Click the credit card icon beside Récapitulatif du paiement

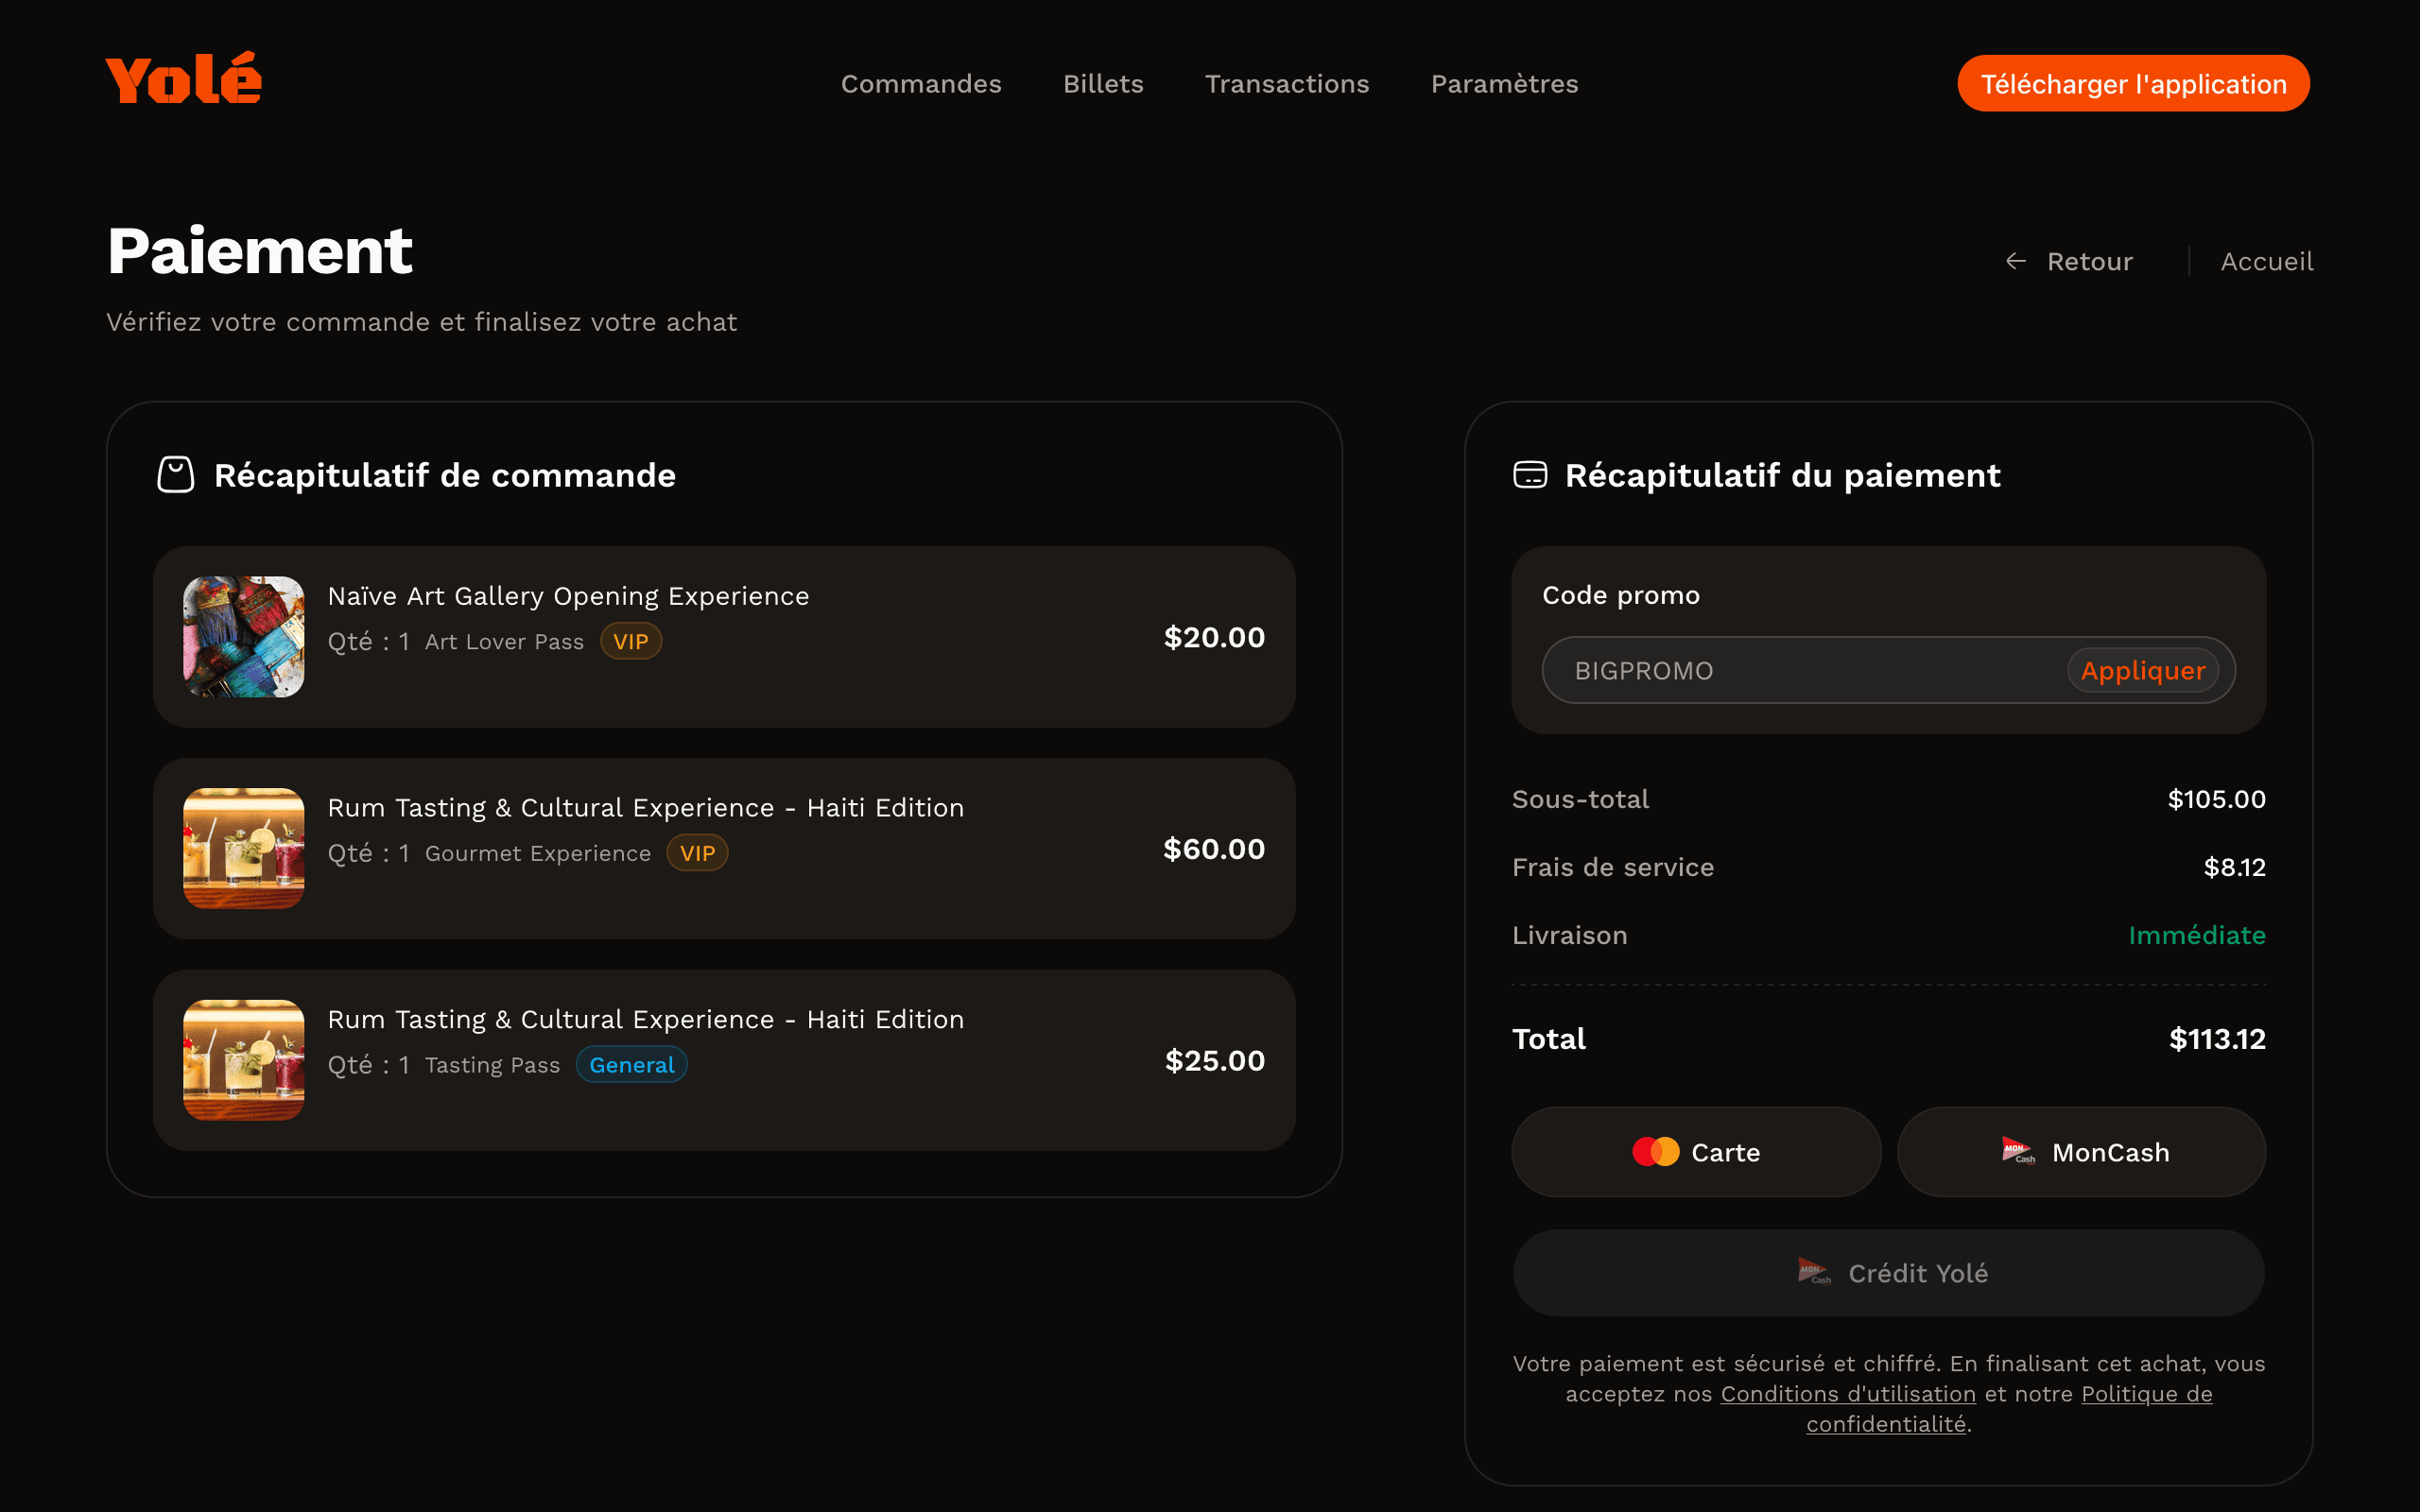click(1529, 475)
